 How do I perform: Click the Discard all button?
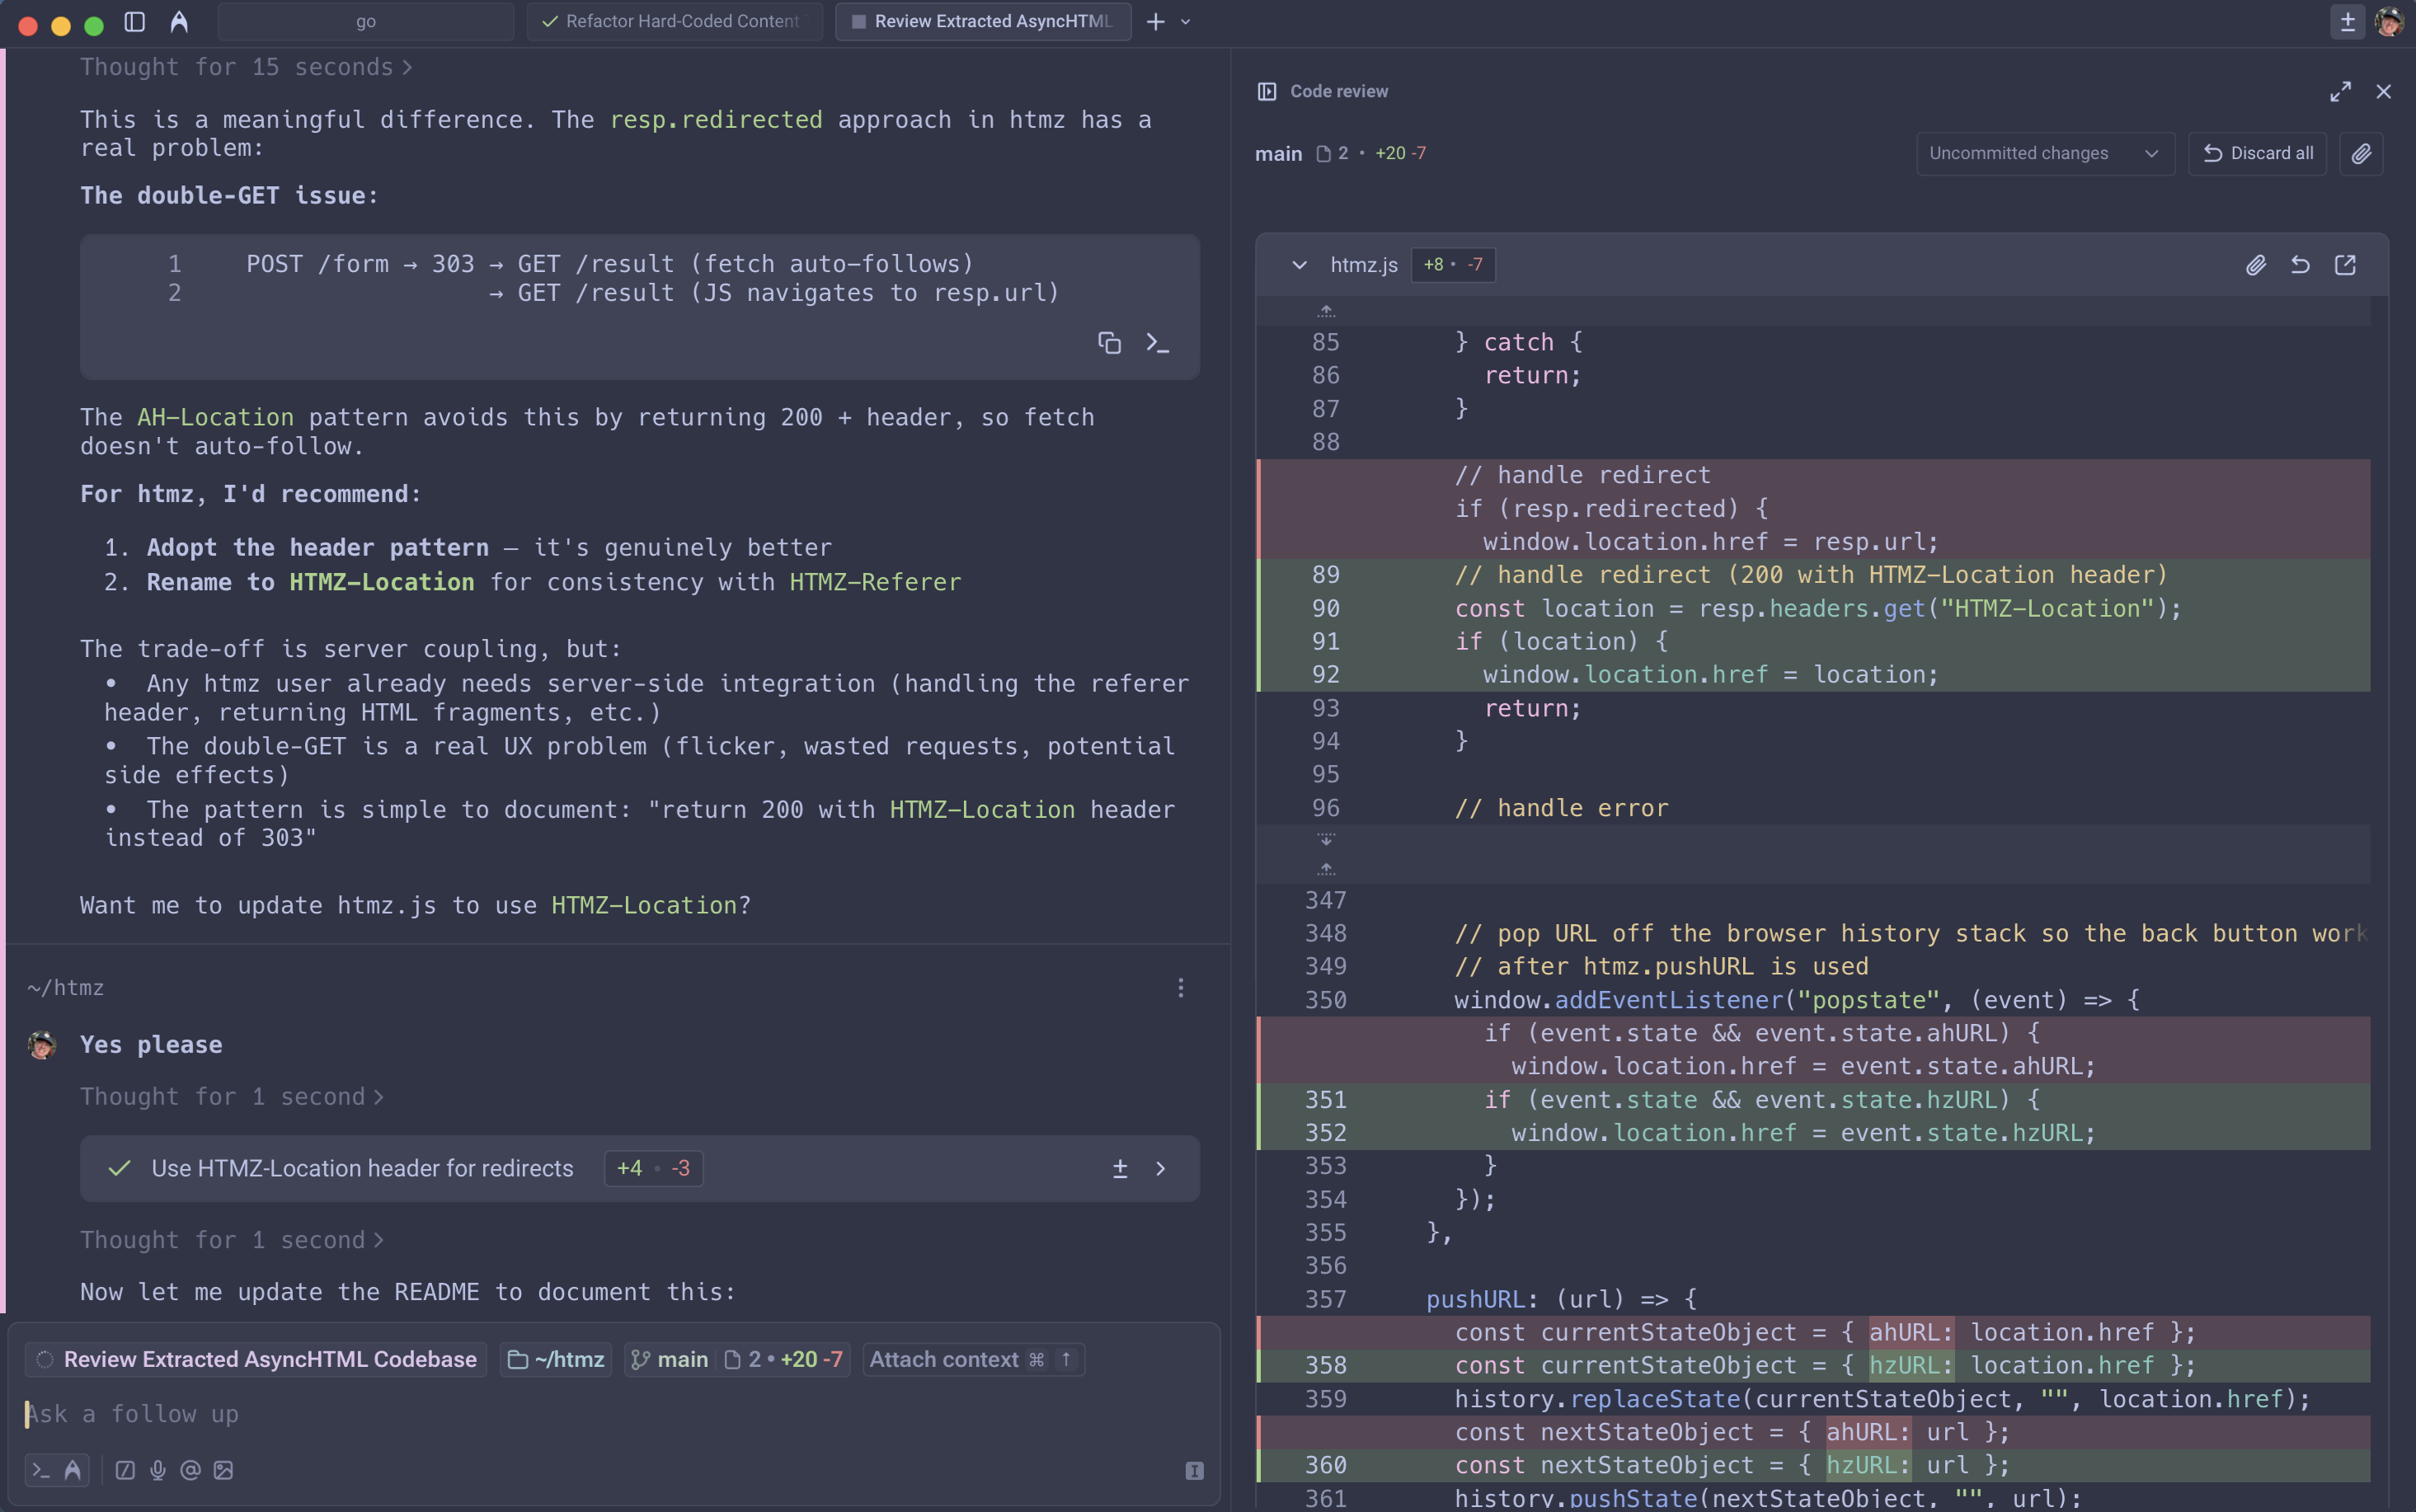point(2258,153)
